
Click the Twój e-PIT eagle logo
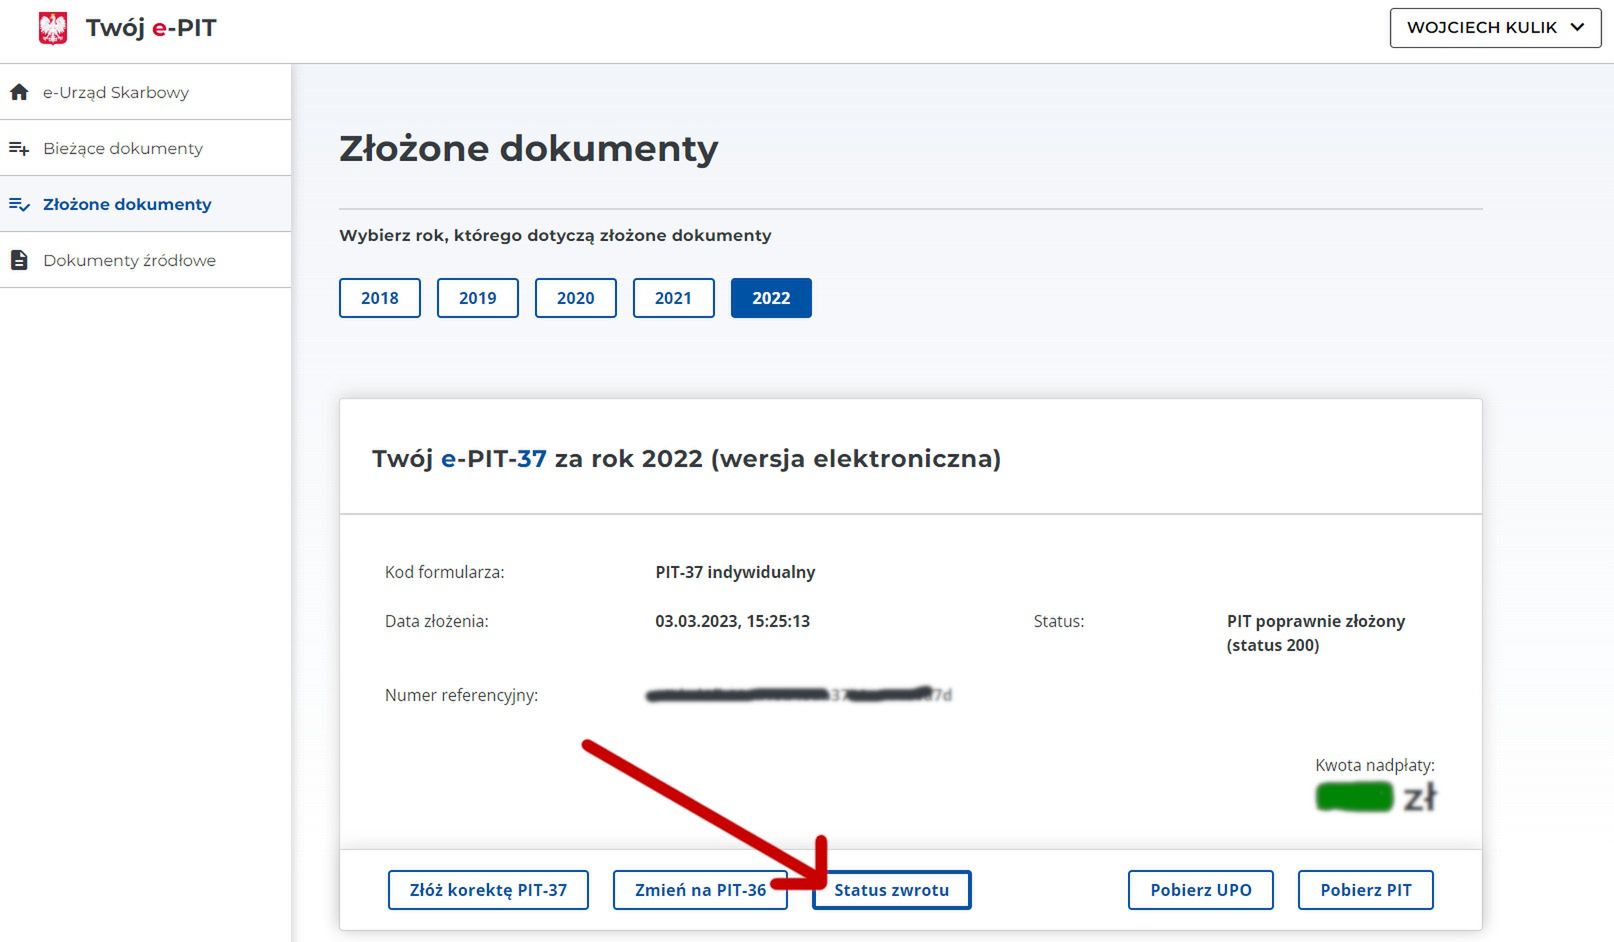point(52,27)
